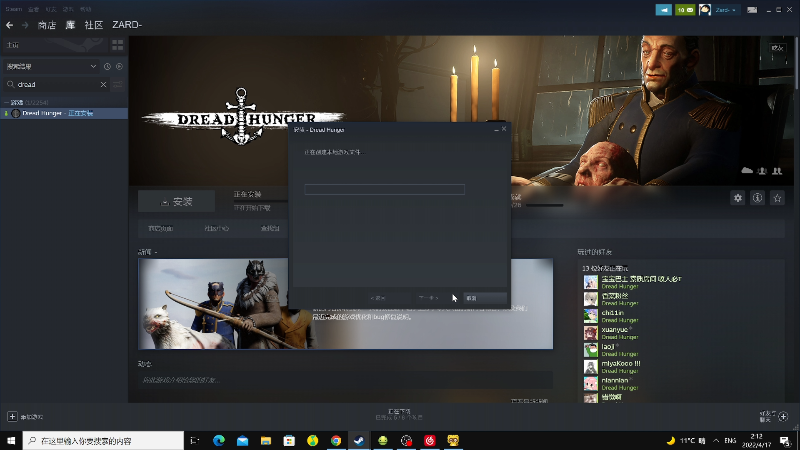Image resolution: width=800 pixels, height=450 pixels.
Task: Go to the 库 (Library) tab
Action: coord(70,25)
